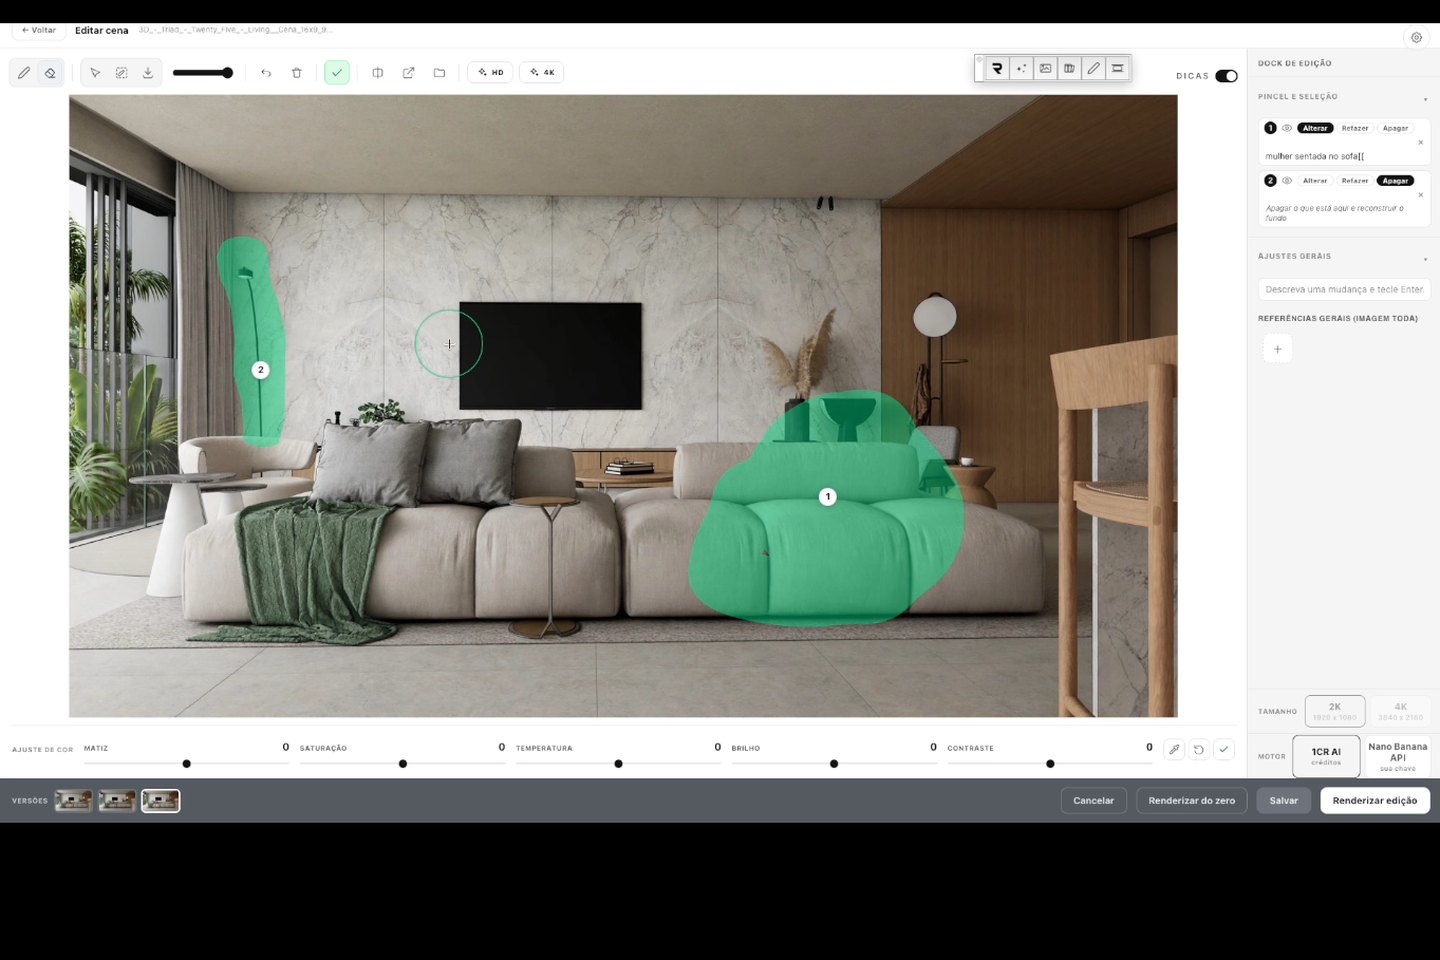Delete with the trash can icon

[x=296, y=73]
